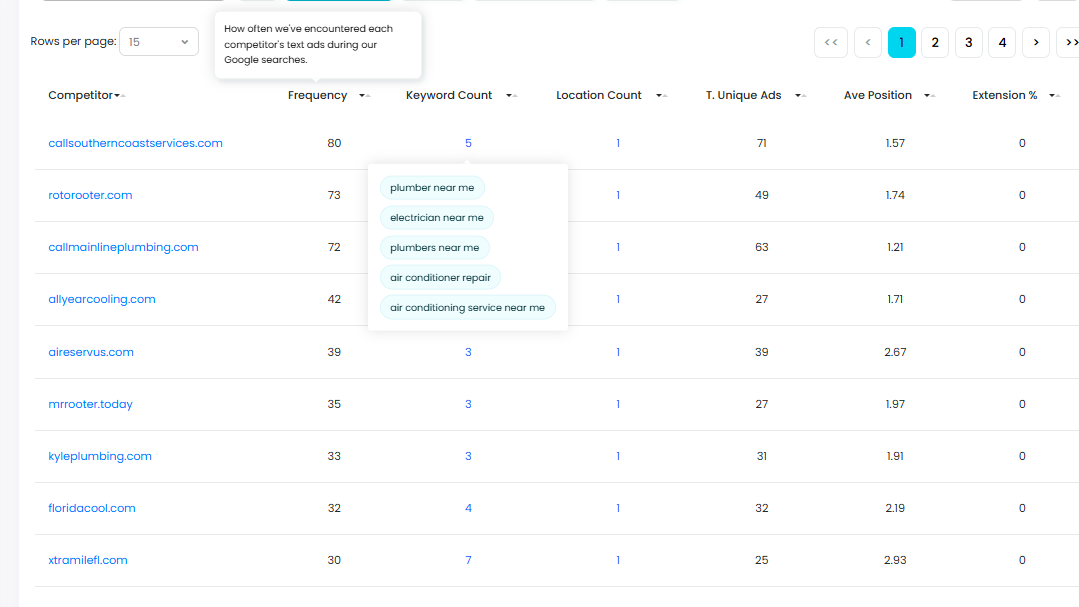Click location count 1 for allyearcooling.com

pos(618,299)
